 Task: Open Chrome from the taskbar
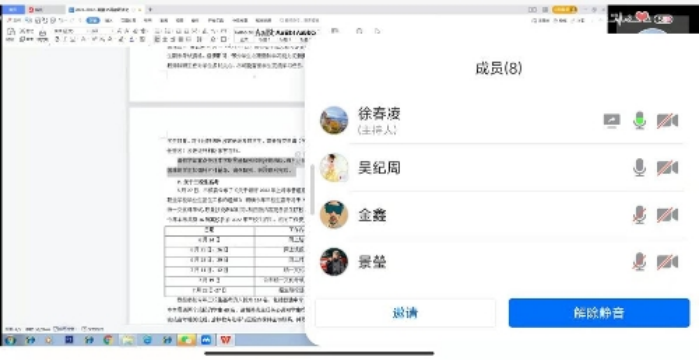coord(108,340)
